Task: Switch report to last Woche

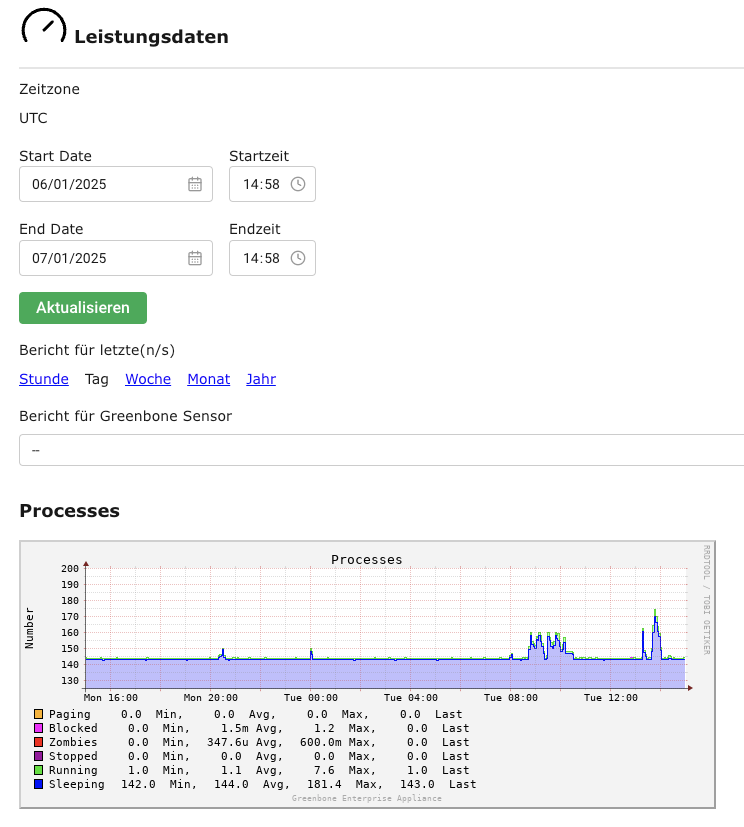Action: (148, 379)
